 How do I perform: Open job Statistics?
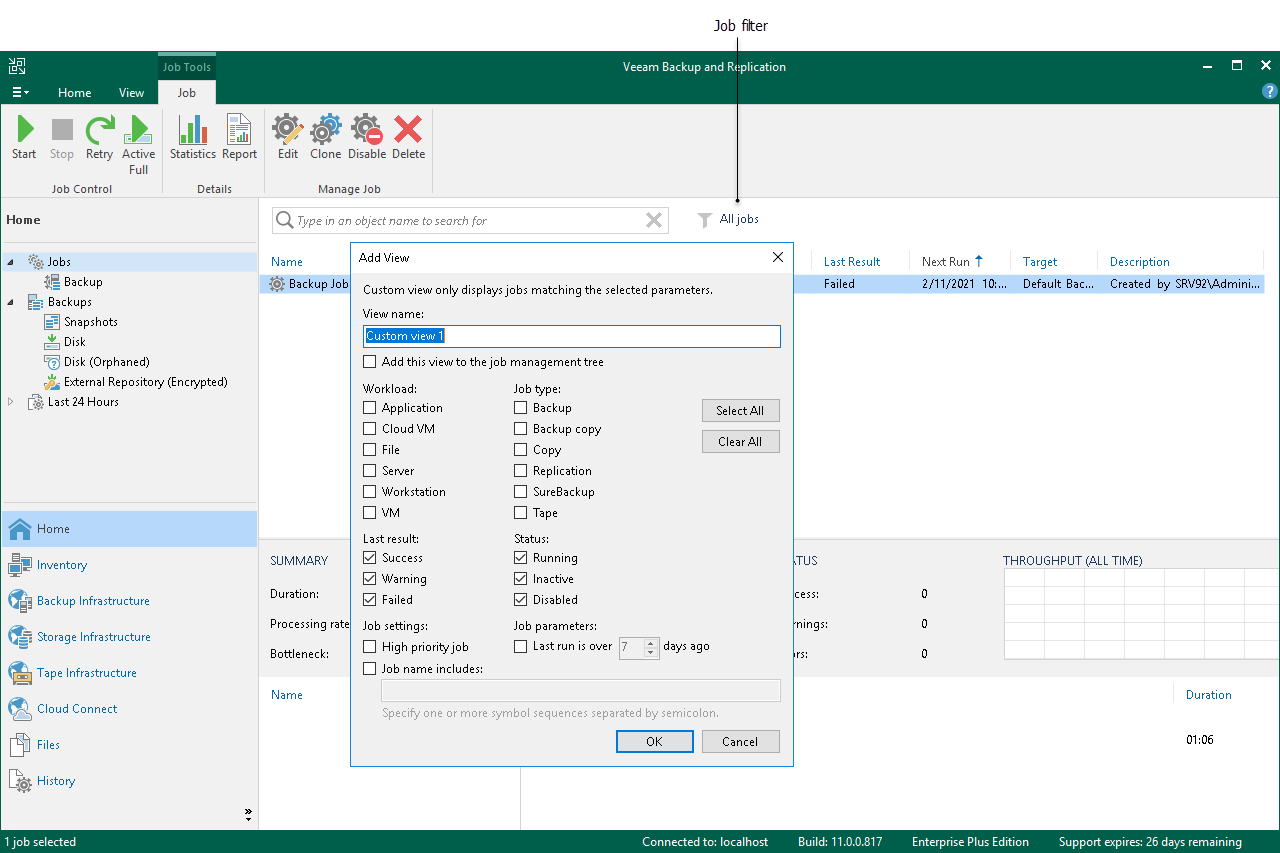pos(192,138)
